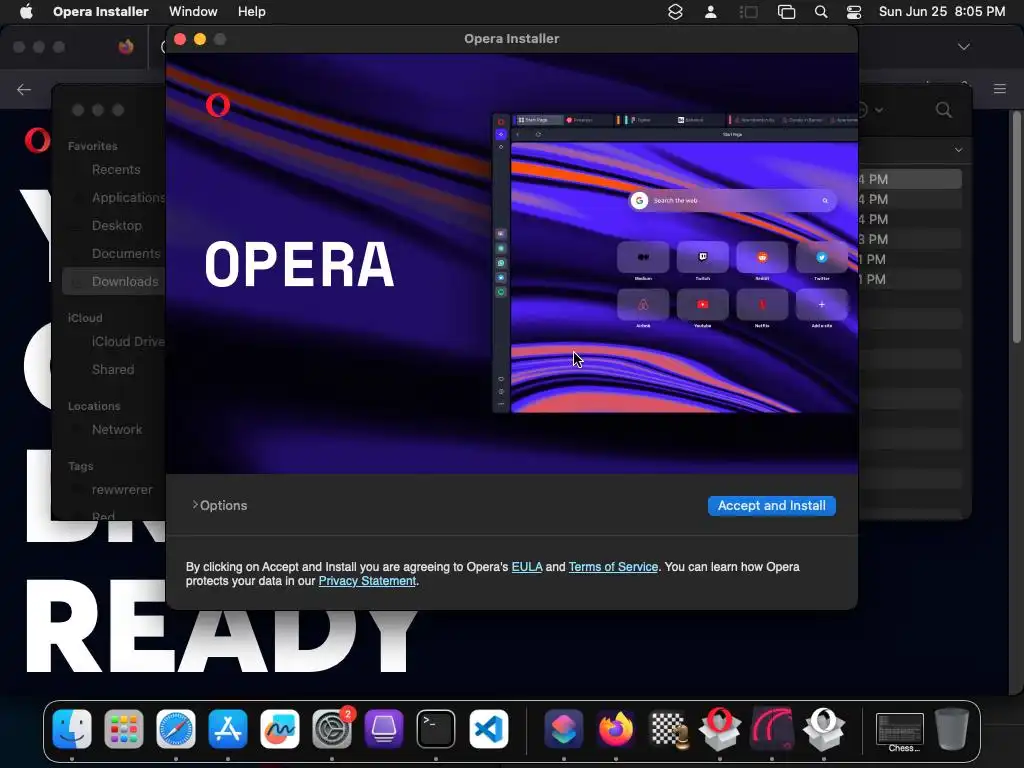
Task: Open the Privacy Statement link
Action: [x=367, y=581]
